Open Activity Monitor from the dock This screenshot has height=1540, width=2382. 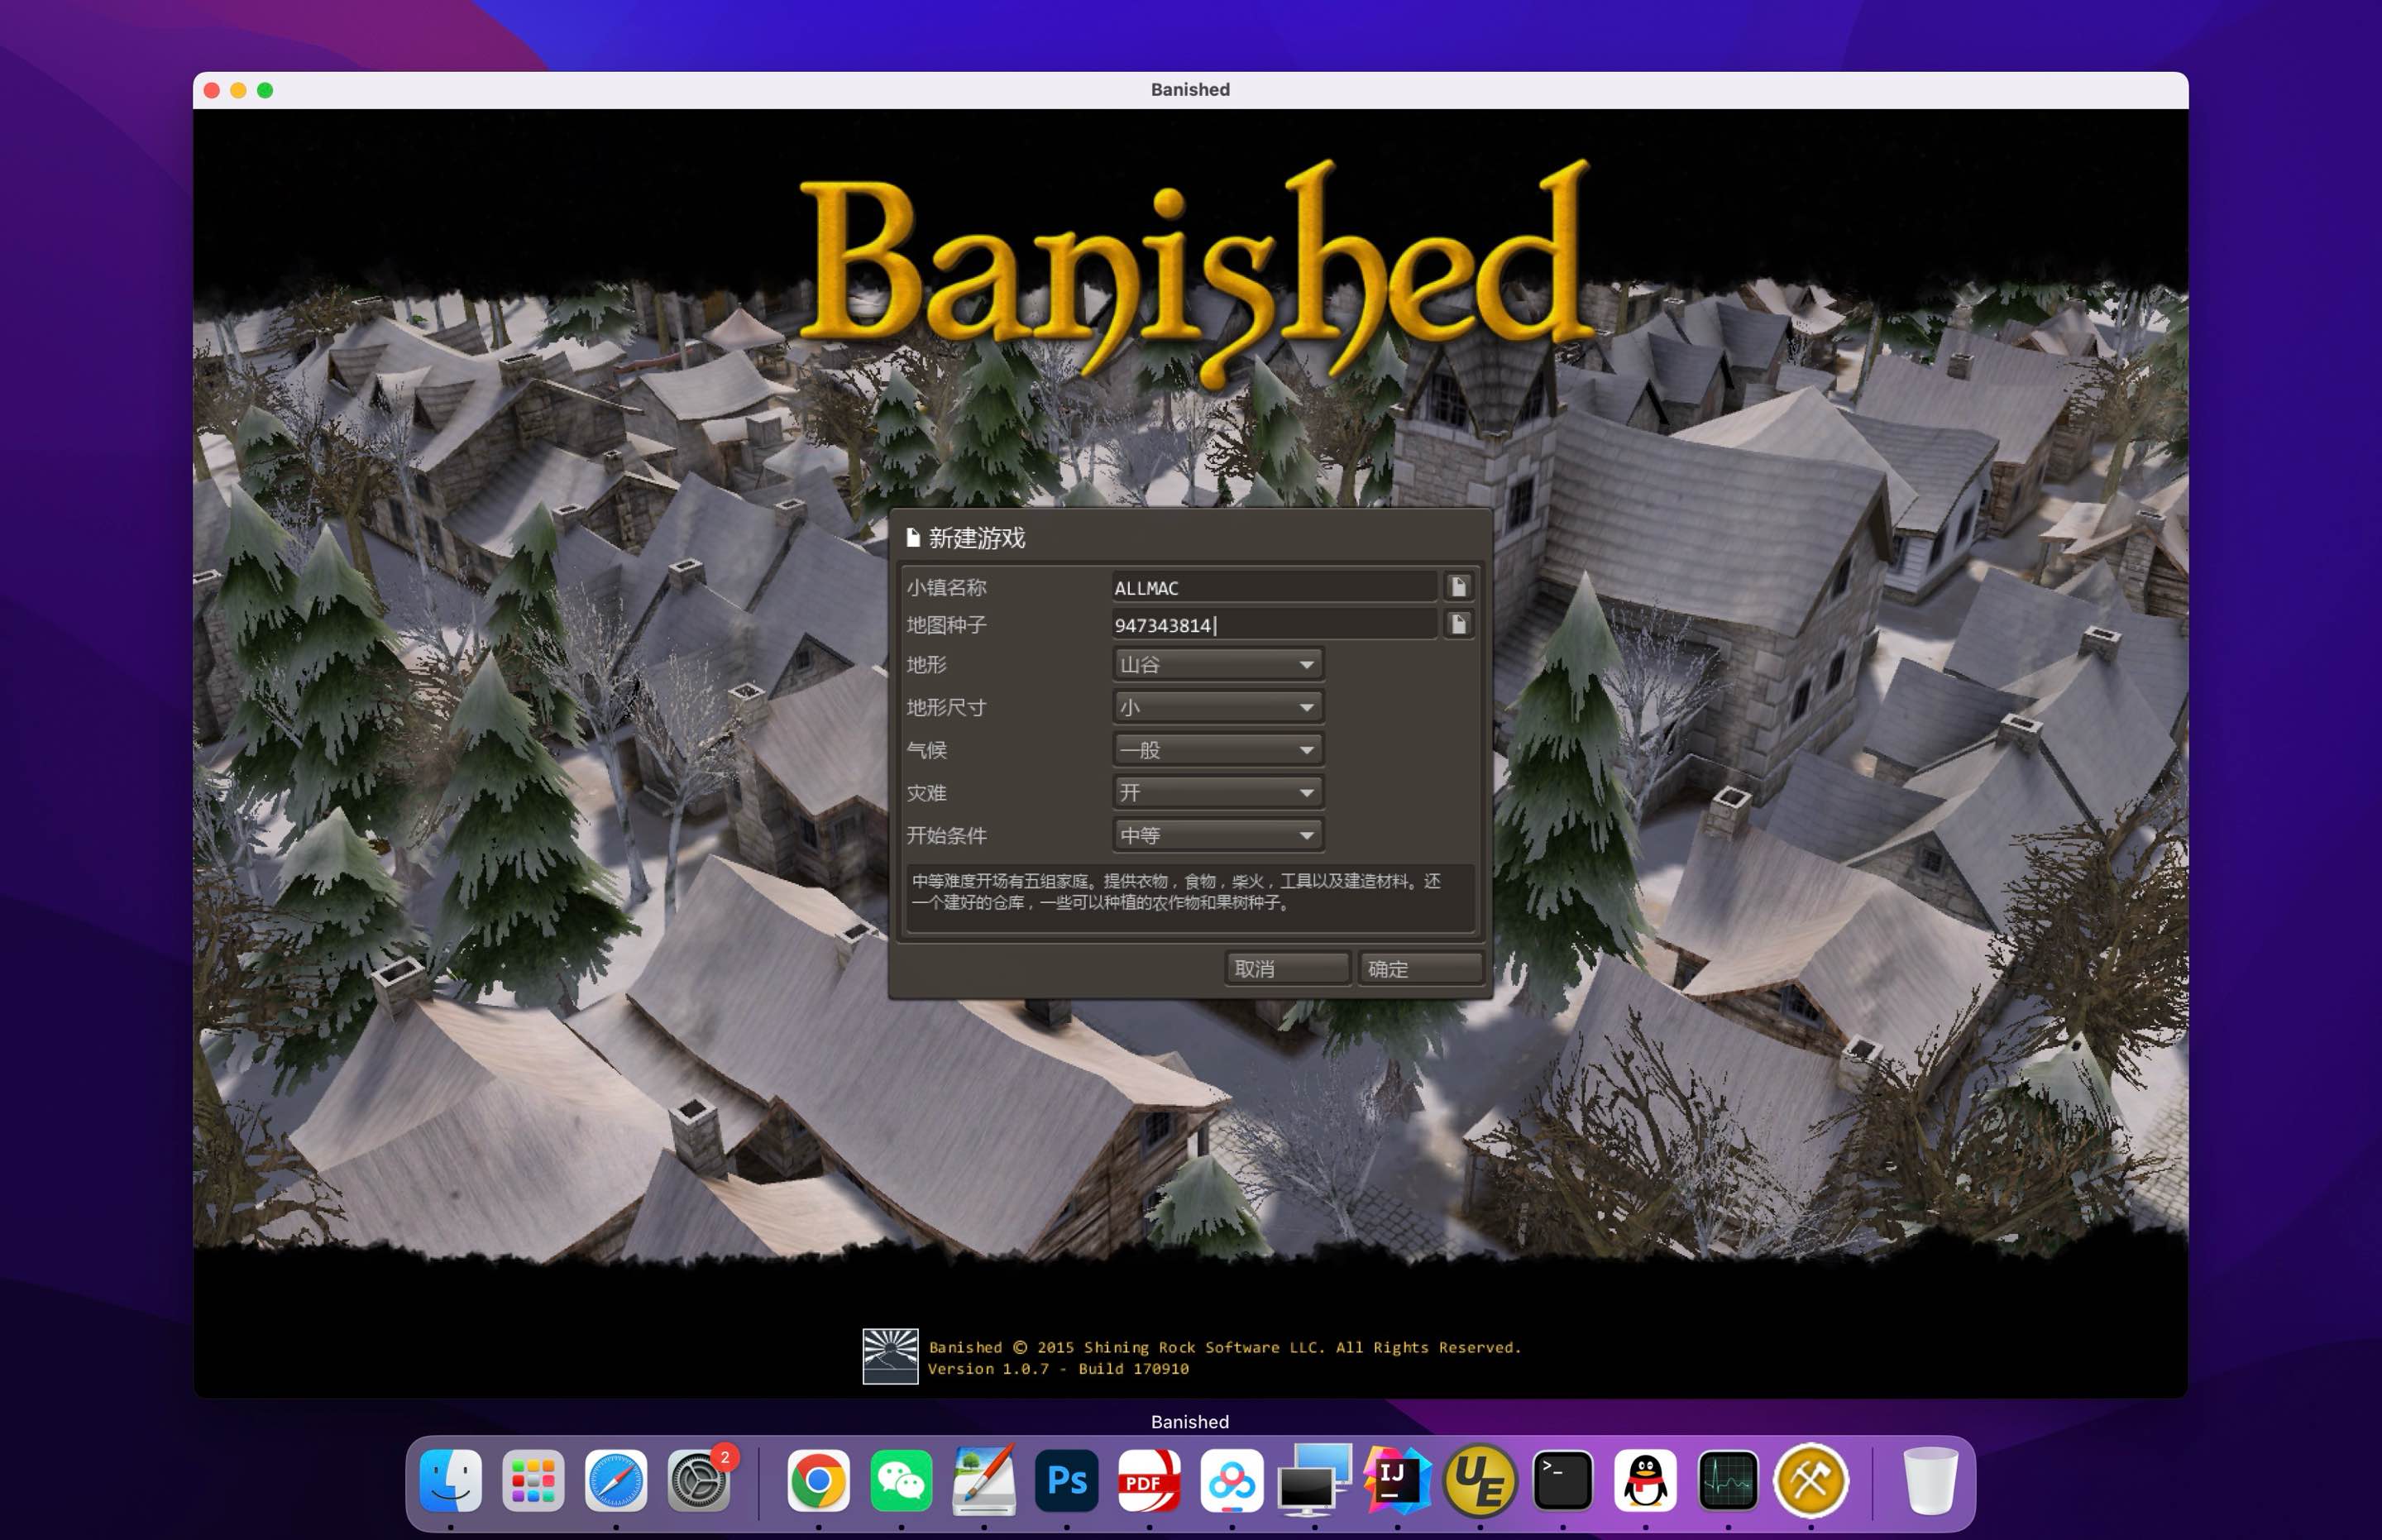click(1728, 1481)
